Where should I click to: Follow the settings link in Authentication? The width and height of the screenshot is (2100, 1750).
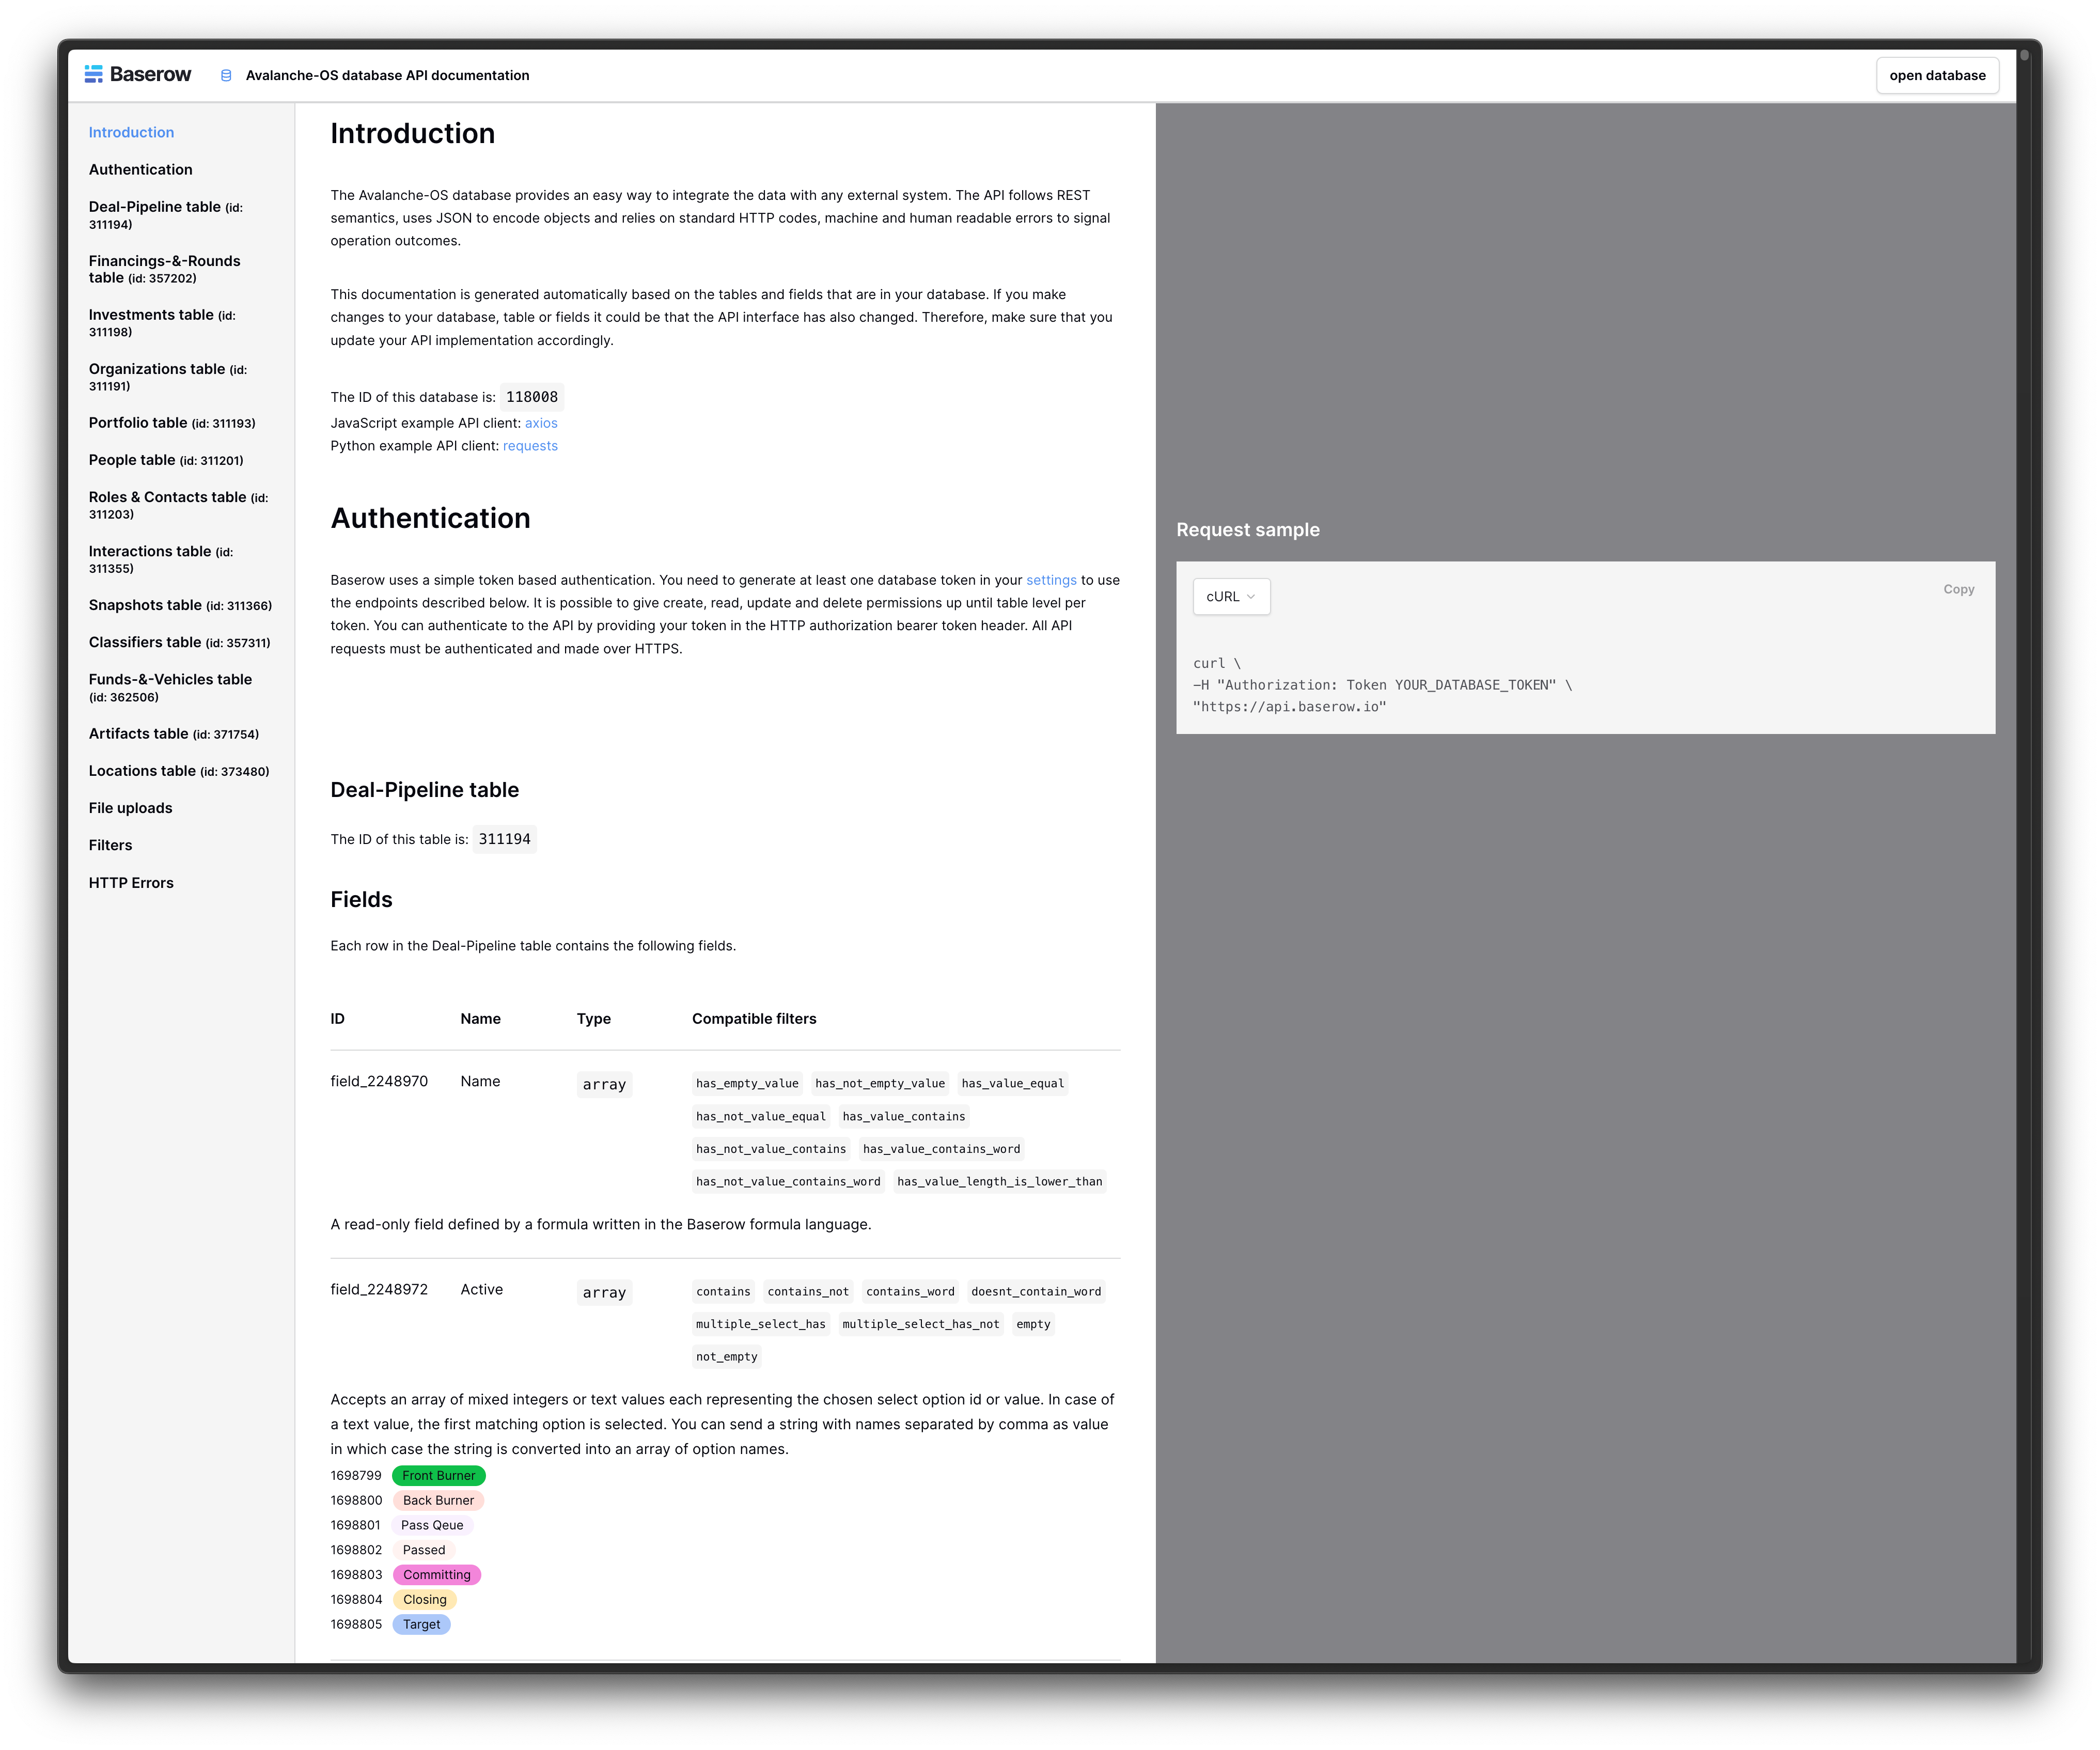(x=1050, y=580)
